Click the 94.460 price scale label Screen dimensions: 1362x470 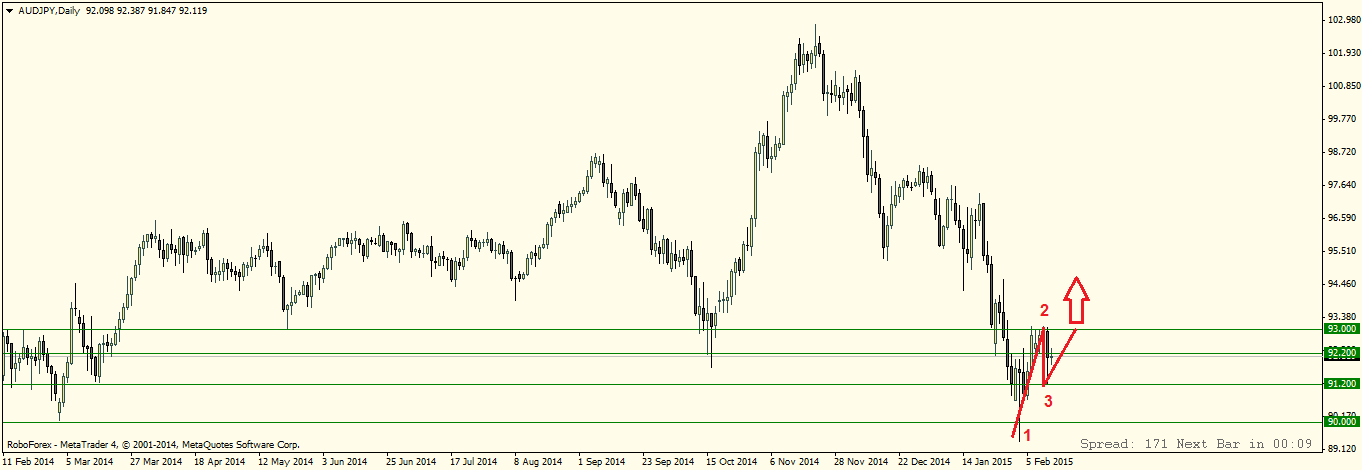(x=1342, y=284)
